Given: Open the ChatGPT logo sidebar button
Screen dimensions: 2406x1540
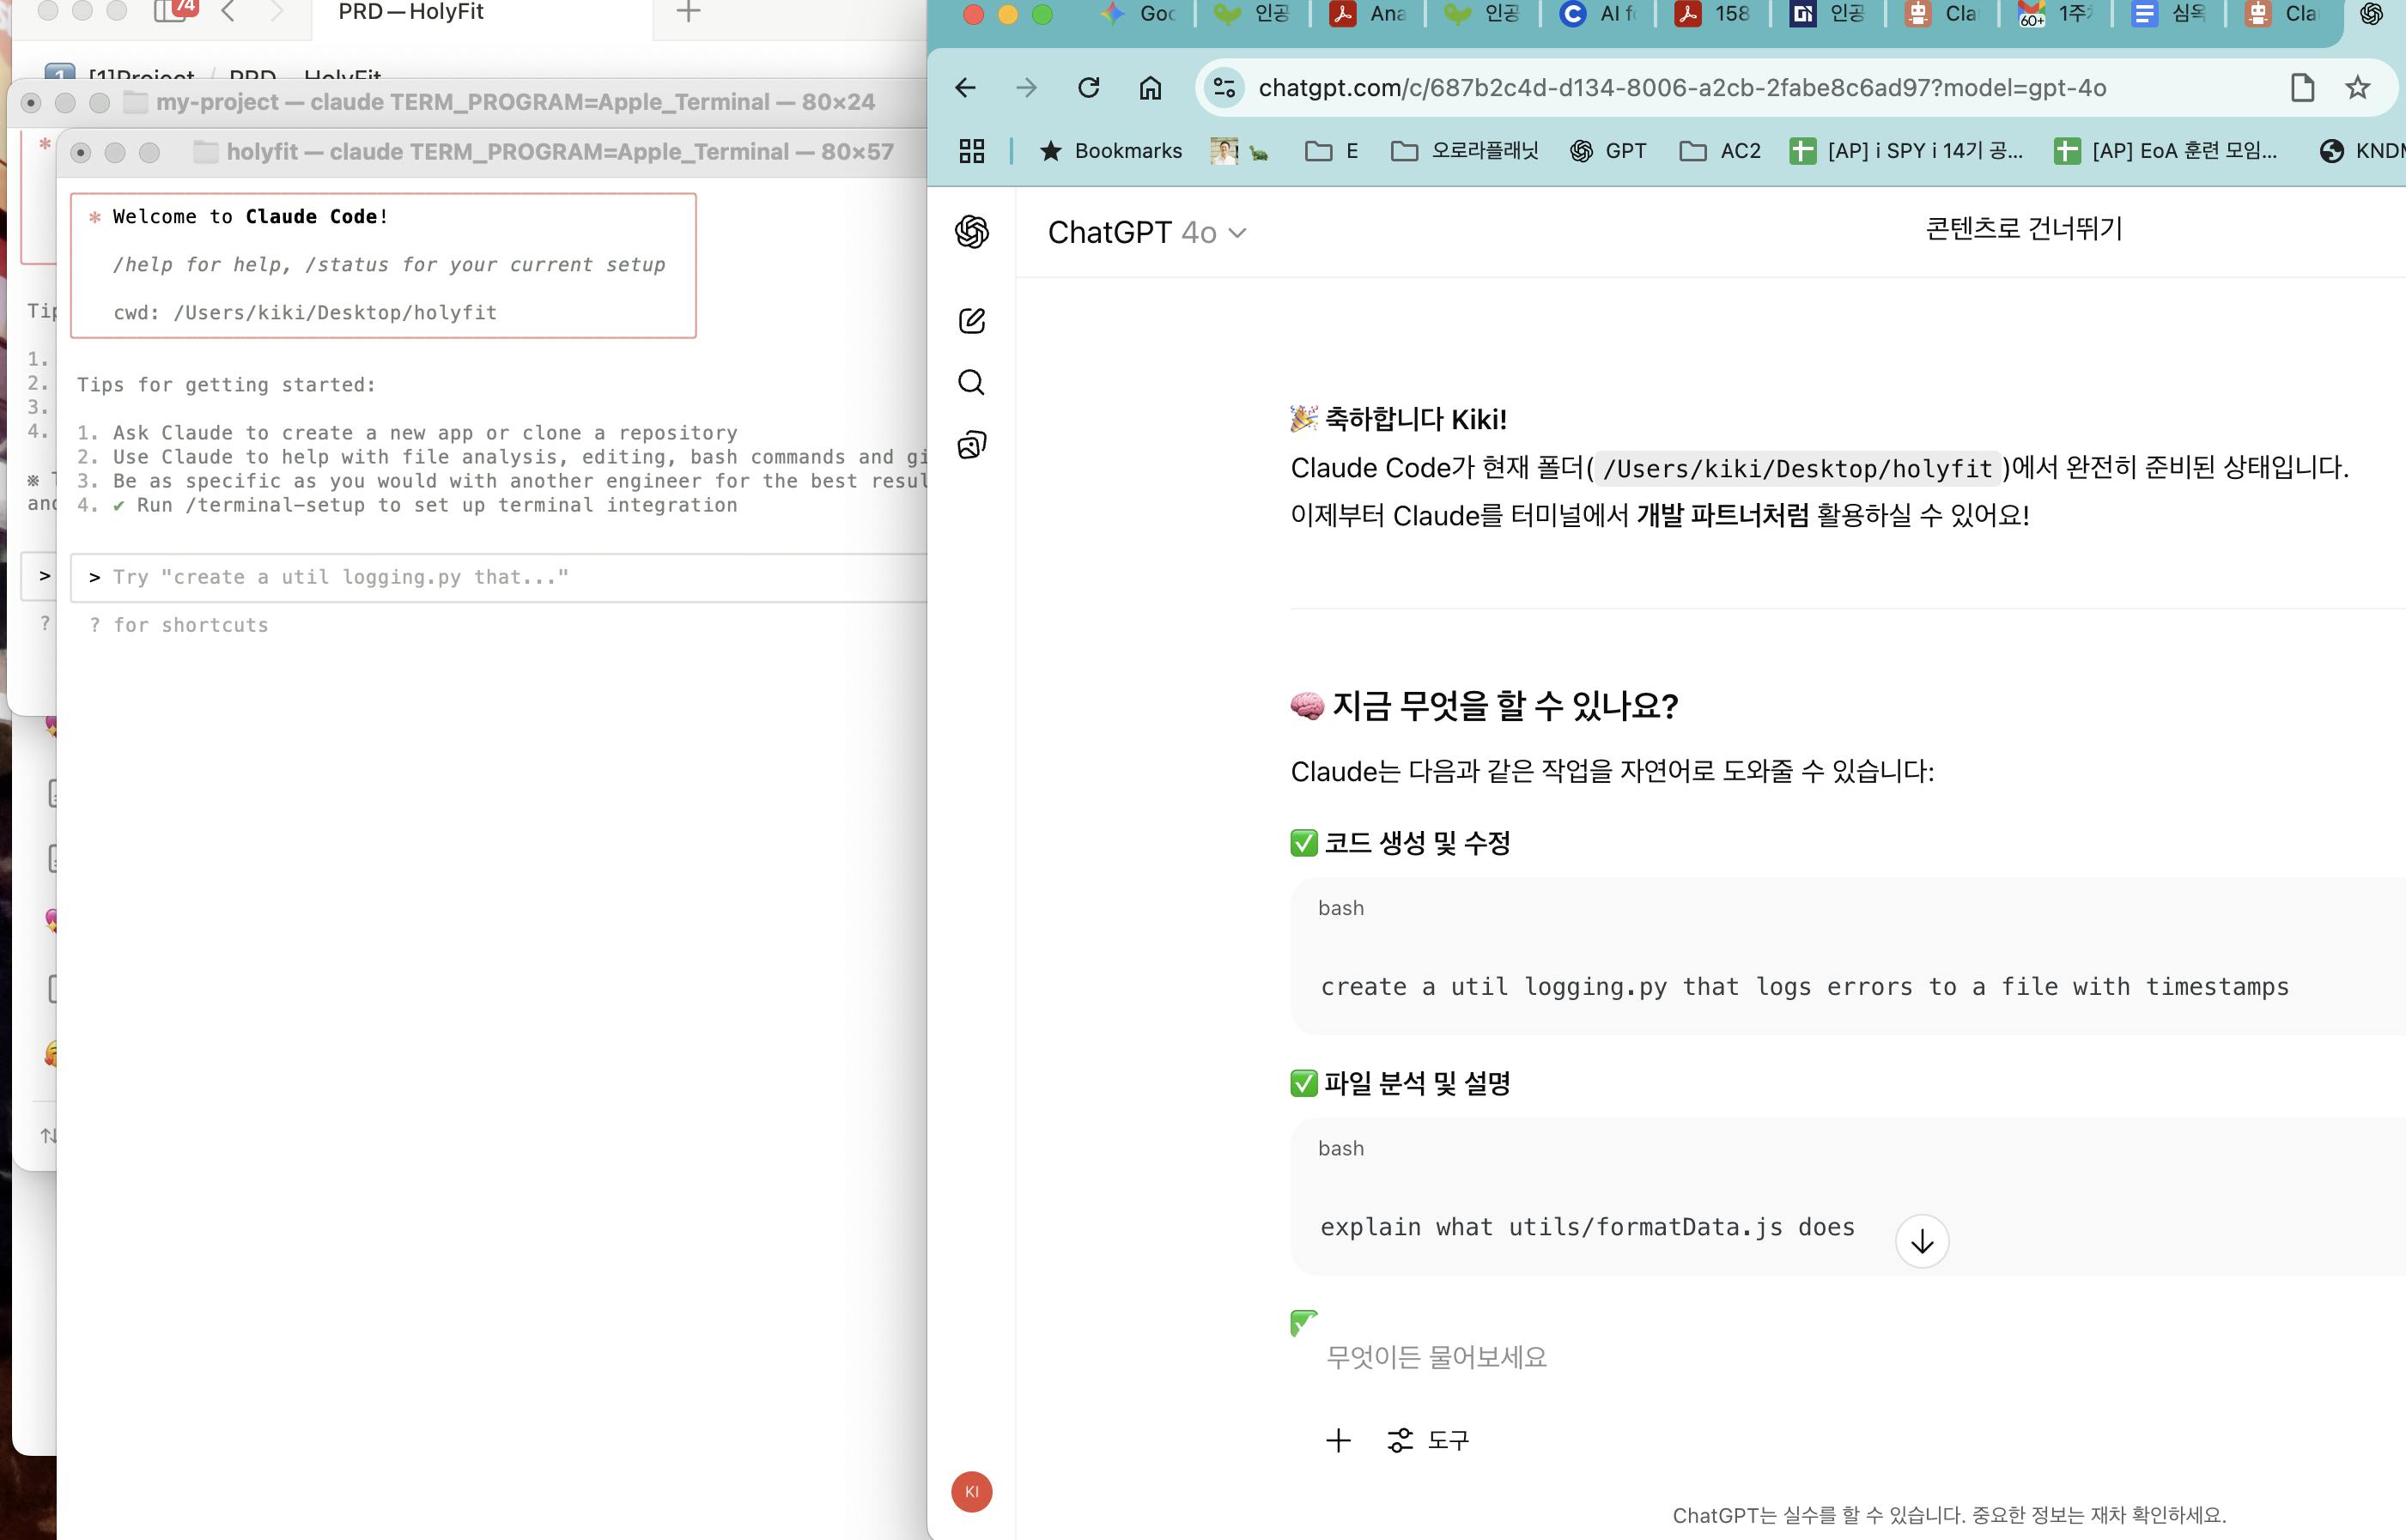Looking at the screenshot, I should click(971, 232).
